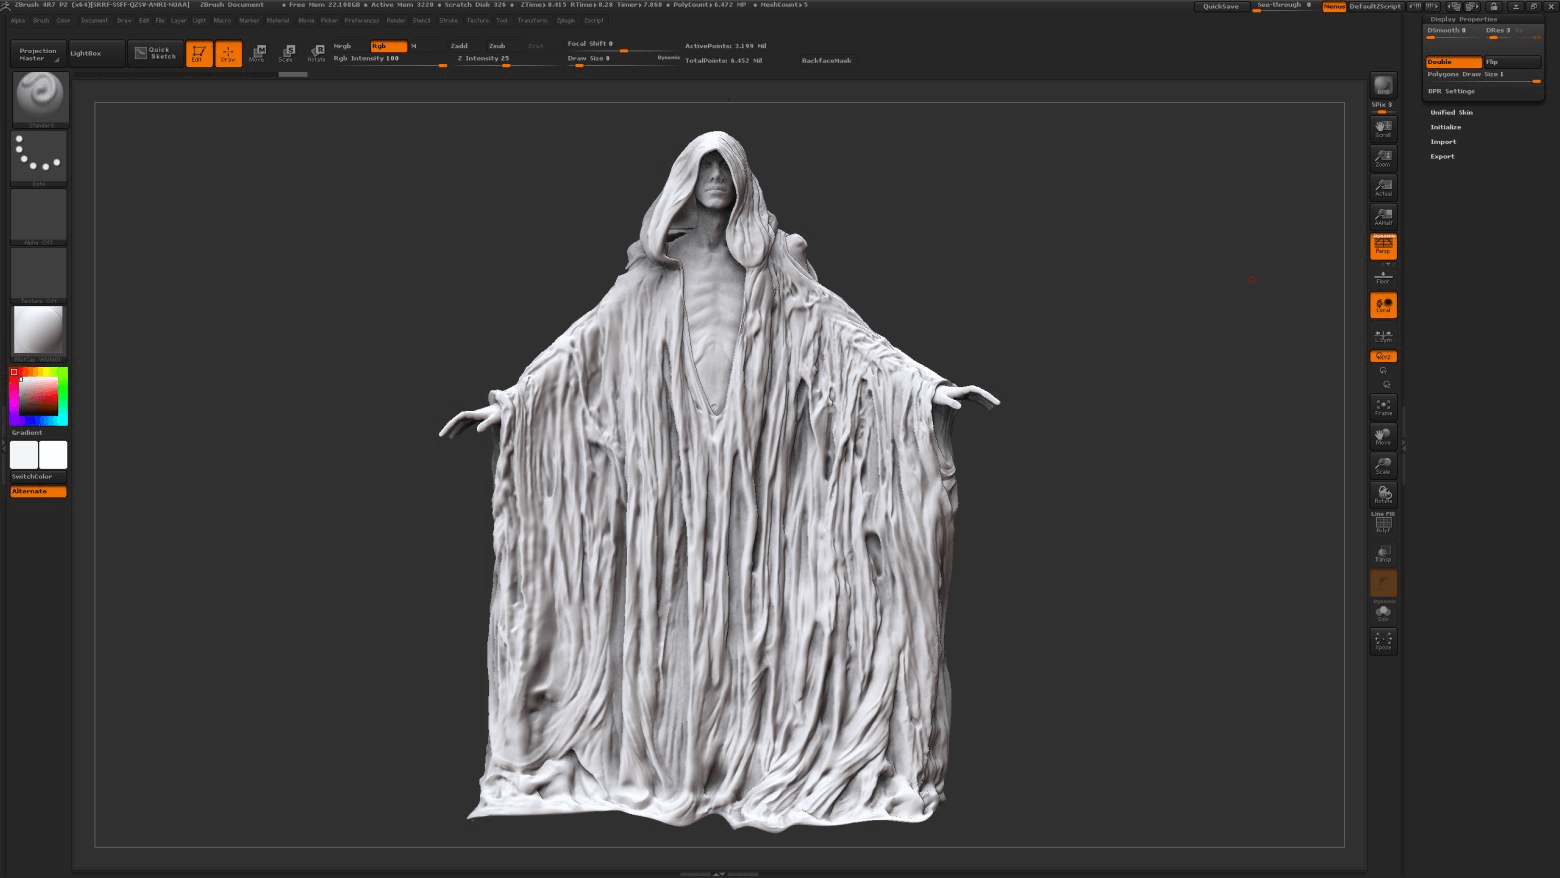Enable Solo mode icon

(1383, 613)
